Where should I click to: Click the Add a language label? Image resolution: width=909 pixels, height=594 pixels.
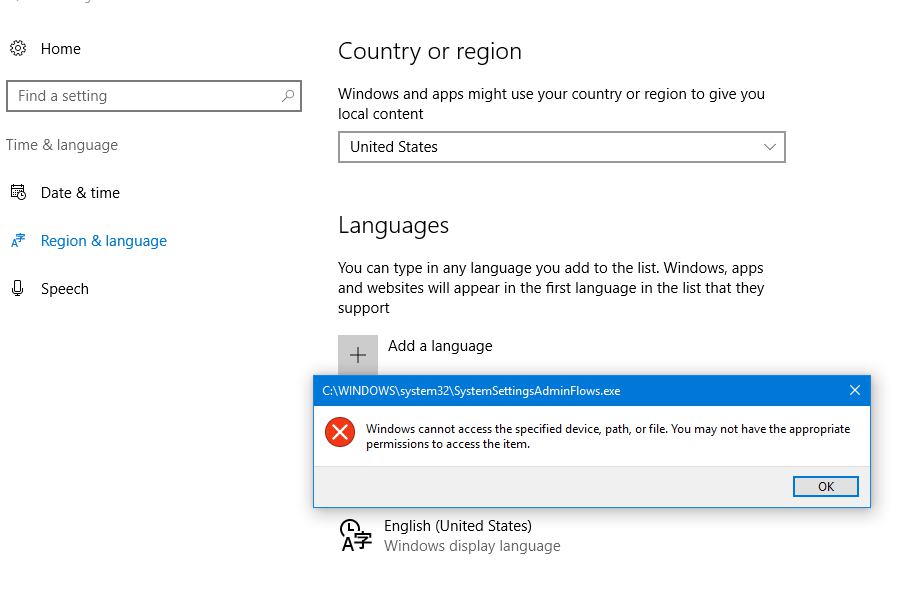(440, 346)
